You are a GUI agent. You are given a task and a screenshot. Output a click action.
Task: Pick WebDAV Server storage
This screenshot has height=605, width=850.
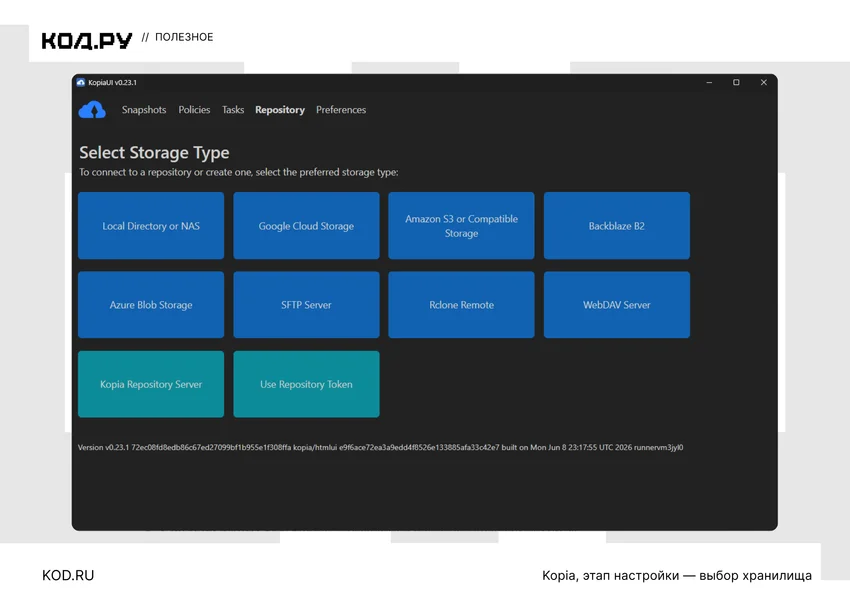[x=617, y=305]
